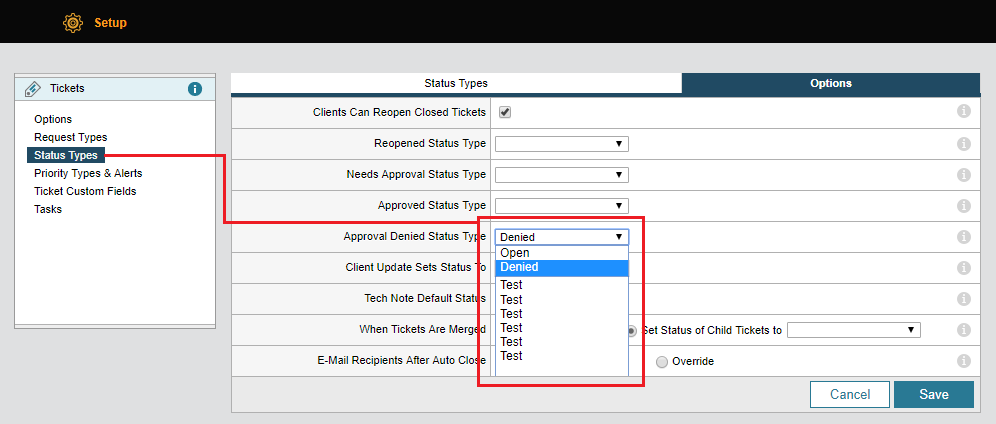996x424 pixels.
Task: Open Set Status of Child Tickets dropdown
Action: pos(854,330)
